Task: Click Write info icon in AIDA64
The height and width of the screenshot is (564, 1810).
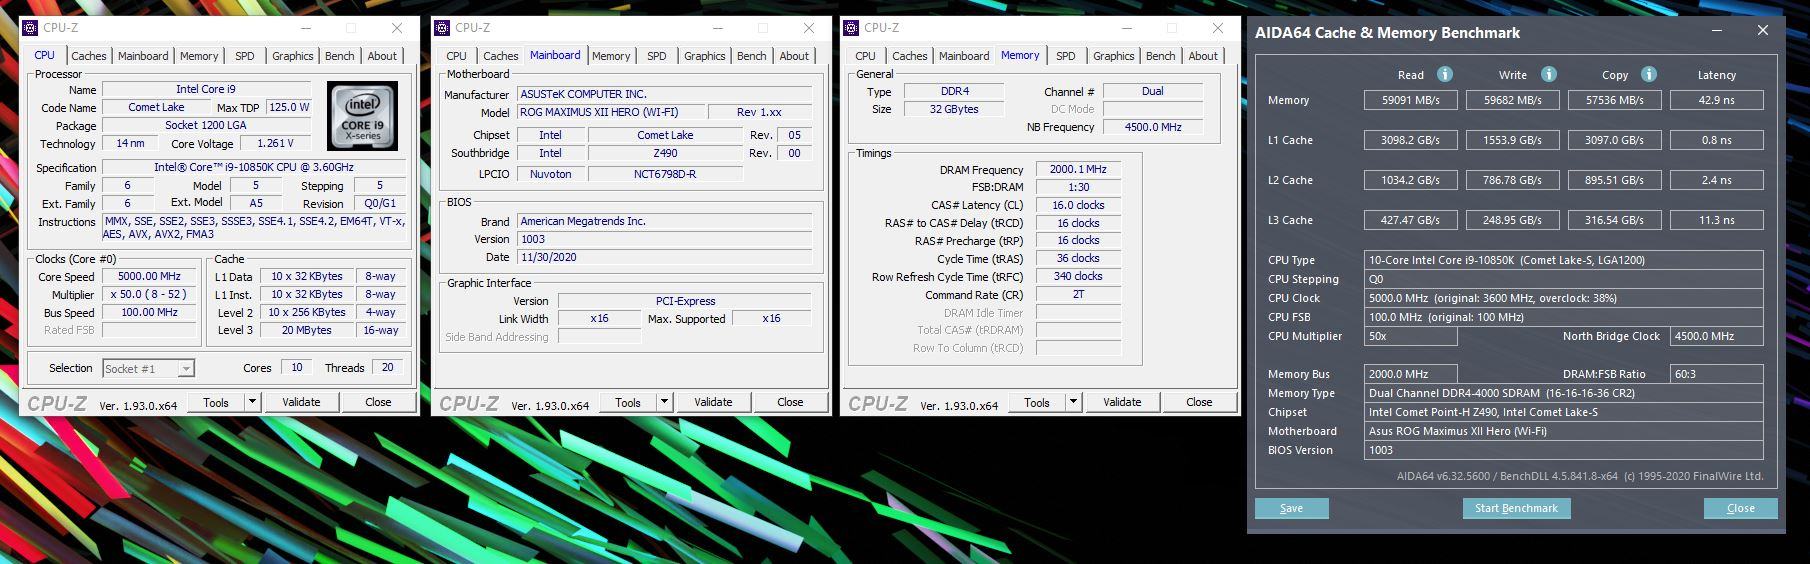Action: tap(1548, 74)
